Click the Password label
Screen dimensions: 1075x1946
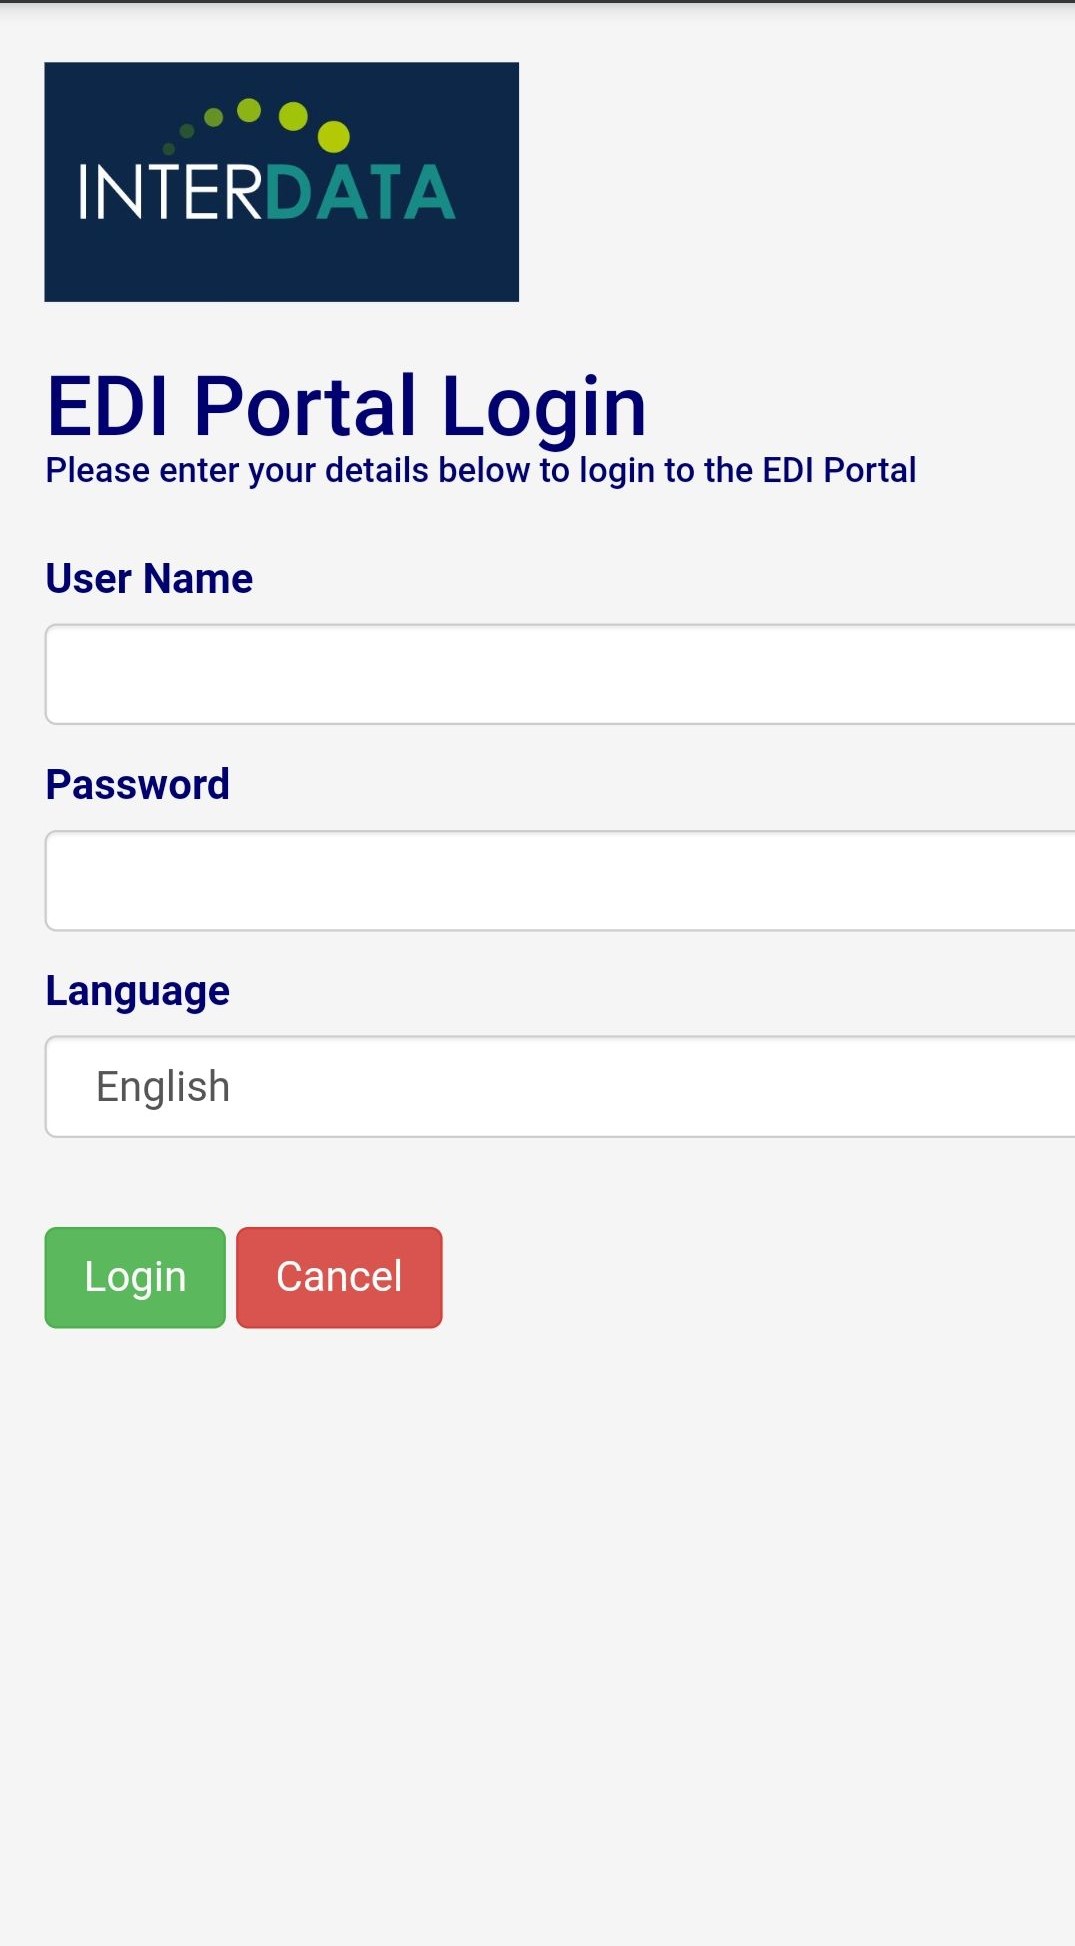point(138,785)
